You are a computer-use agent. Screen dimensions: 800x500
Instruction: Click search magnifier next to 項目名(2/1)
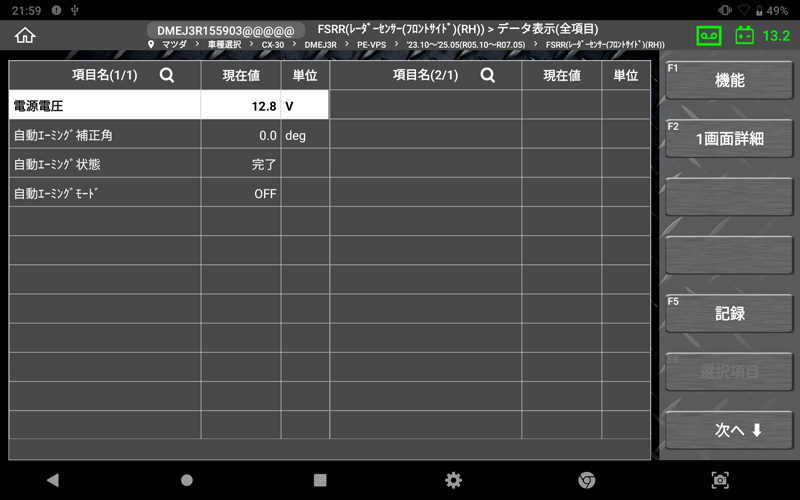488,75
